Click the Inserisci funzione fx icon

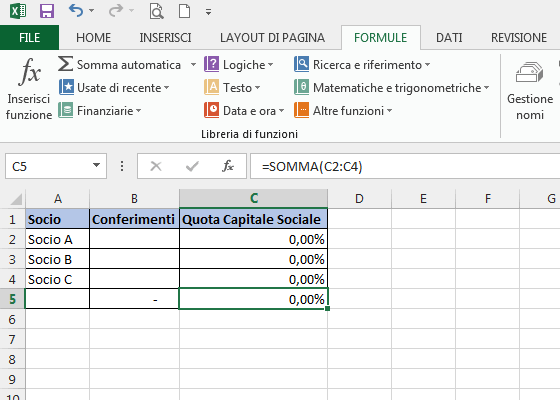pyautogui.click(x=29, y=72)
